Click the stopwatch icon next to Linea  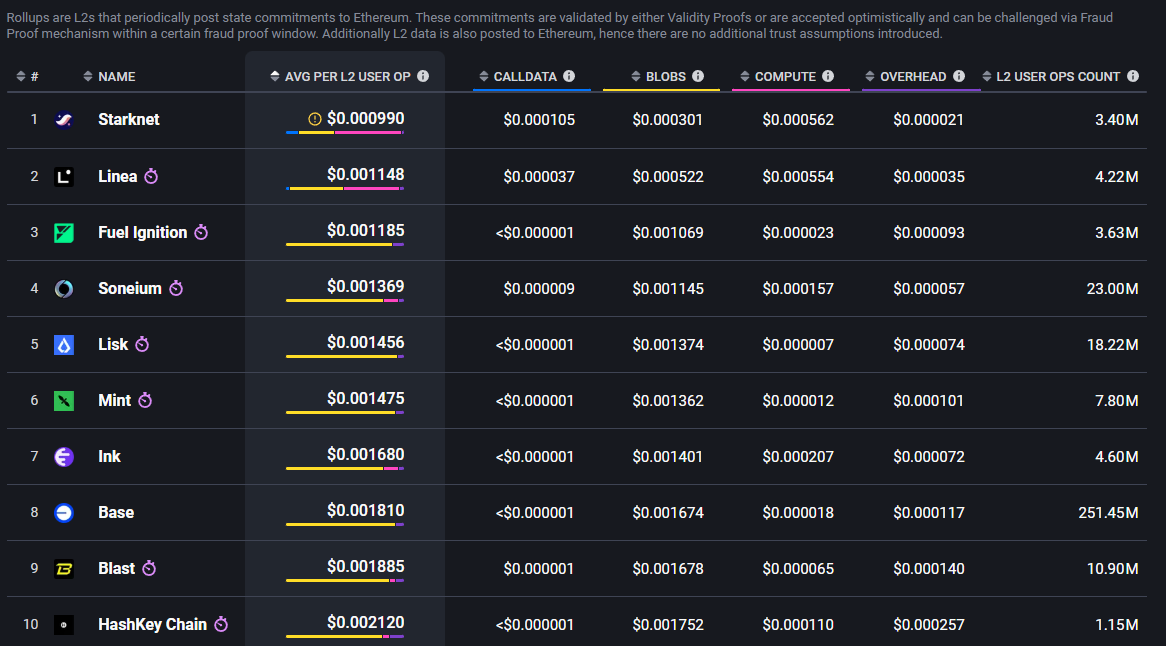point(151,176)
